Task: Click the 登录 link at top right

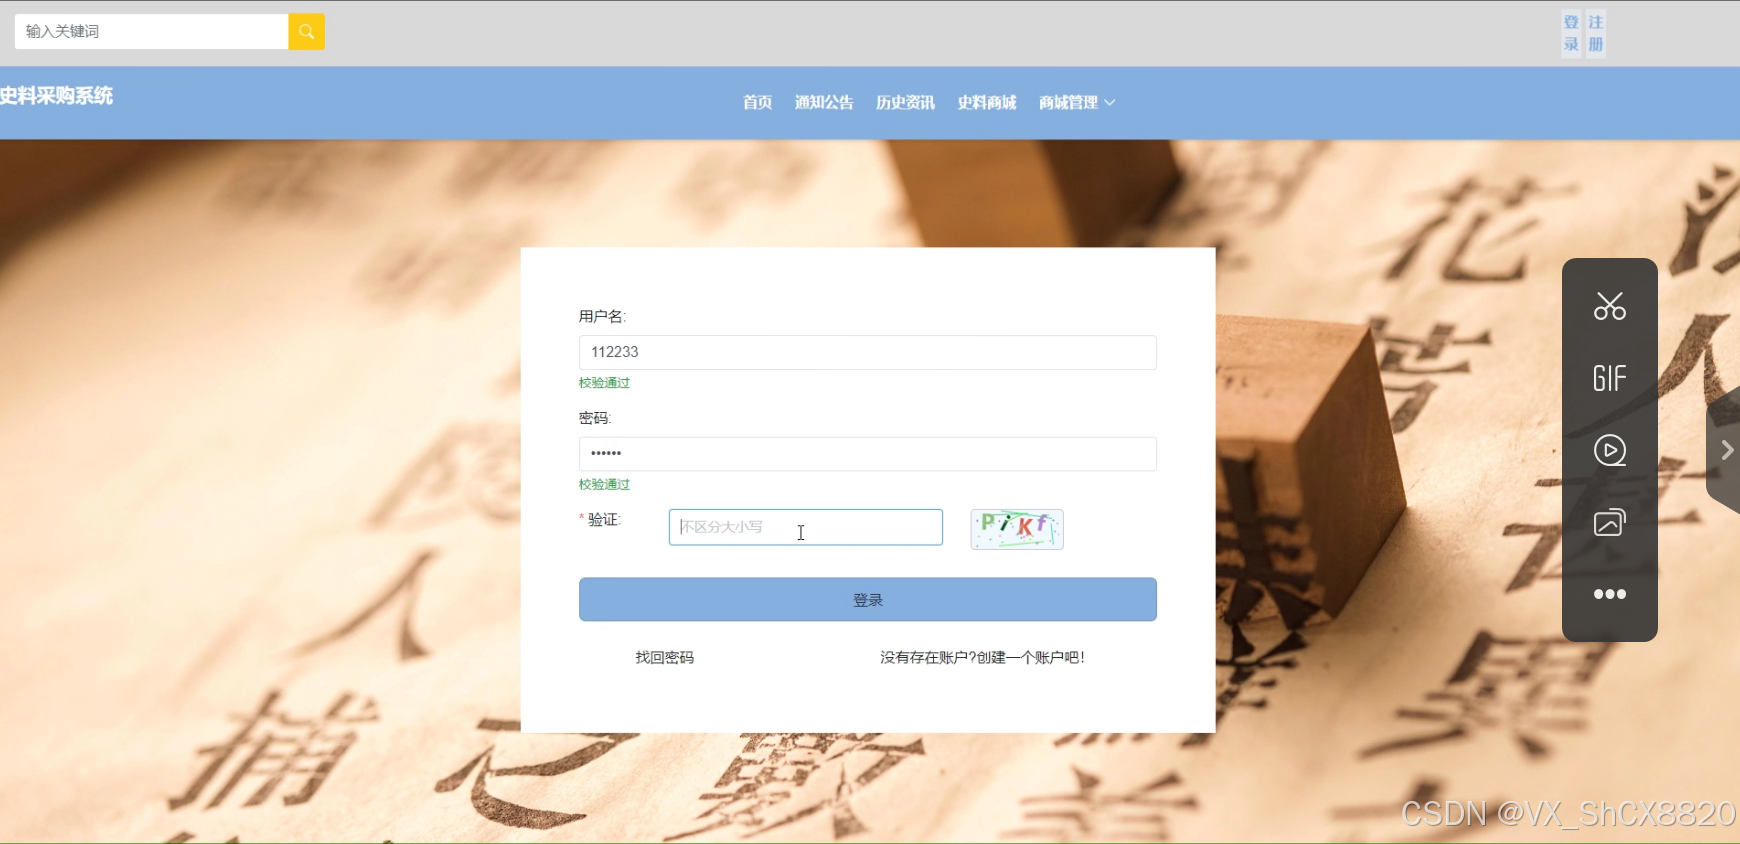Action: tap(1571, 33)
